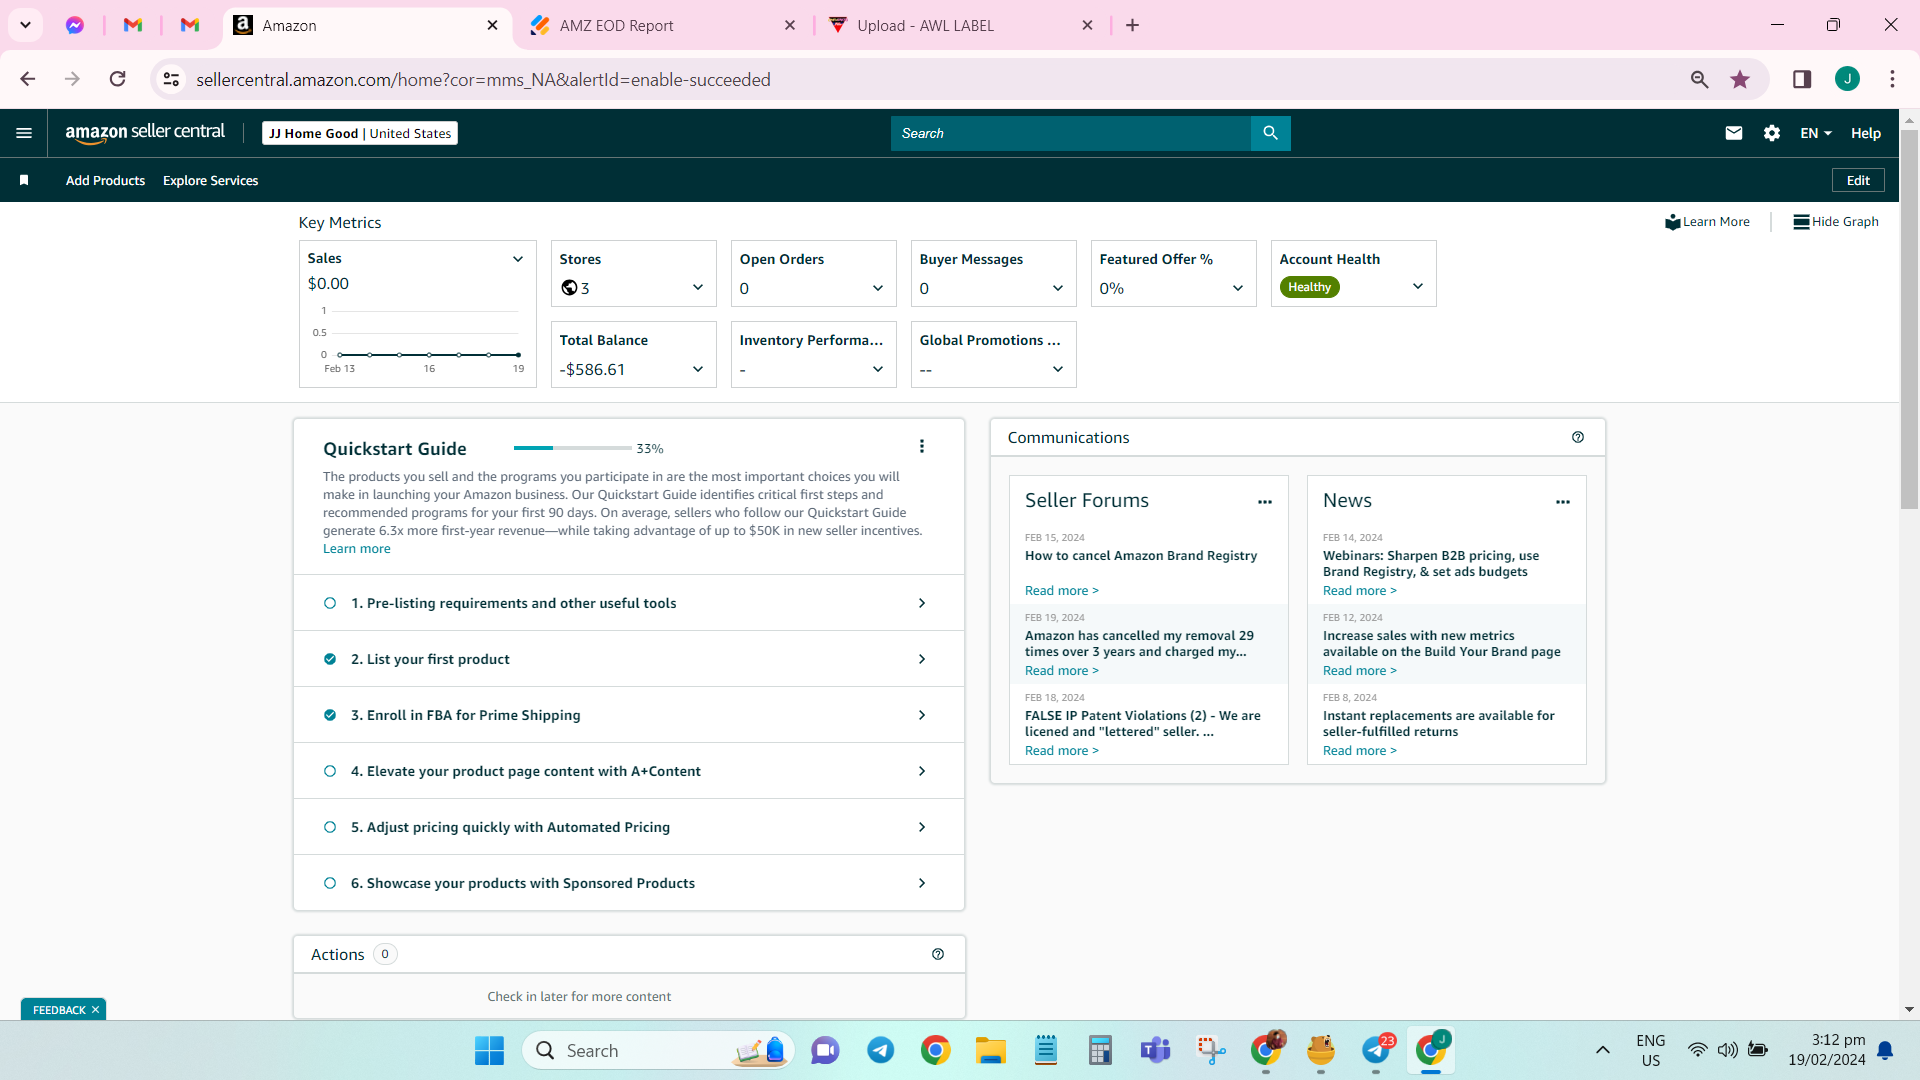Expand the Total Balance dropdown
Image resolution: width=1920 pixels, height=1080 pixels.
(698, 369)
